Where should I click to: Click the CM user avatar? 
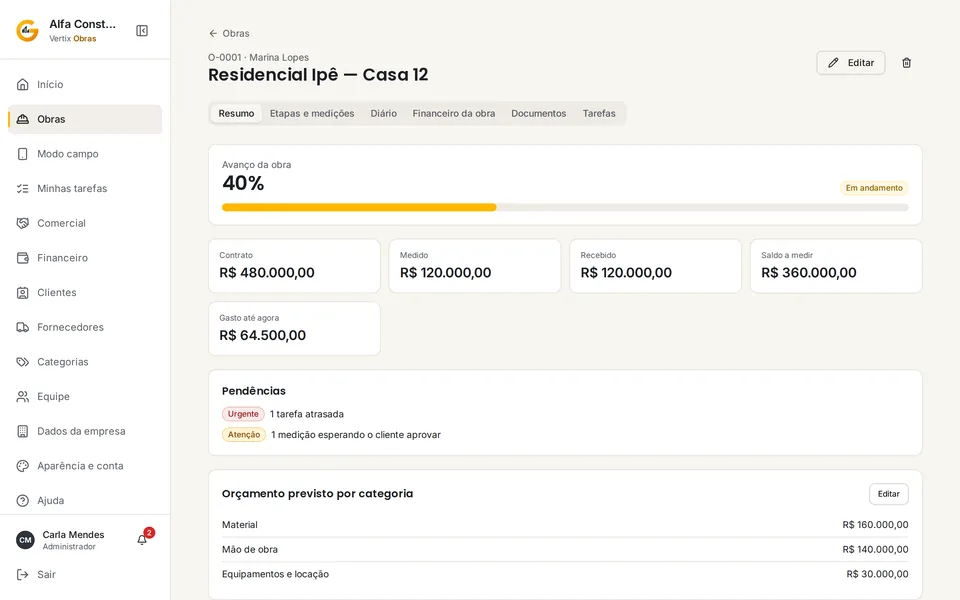[25, 540]
